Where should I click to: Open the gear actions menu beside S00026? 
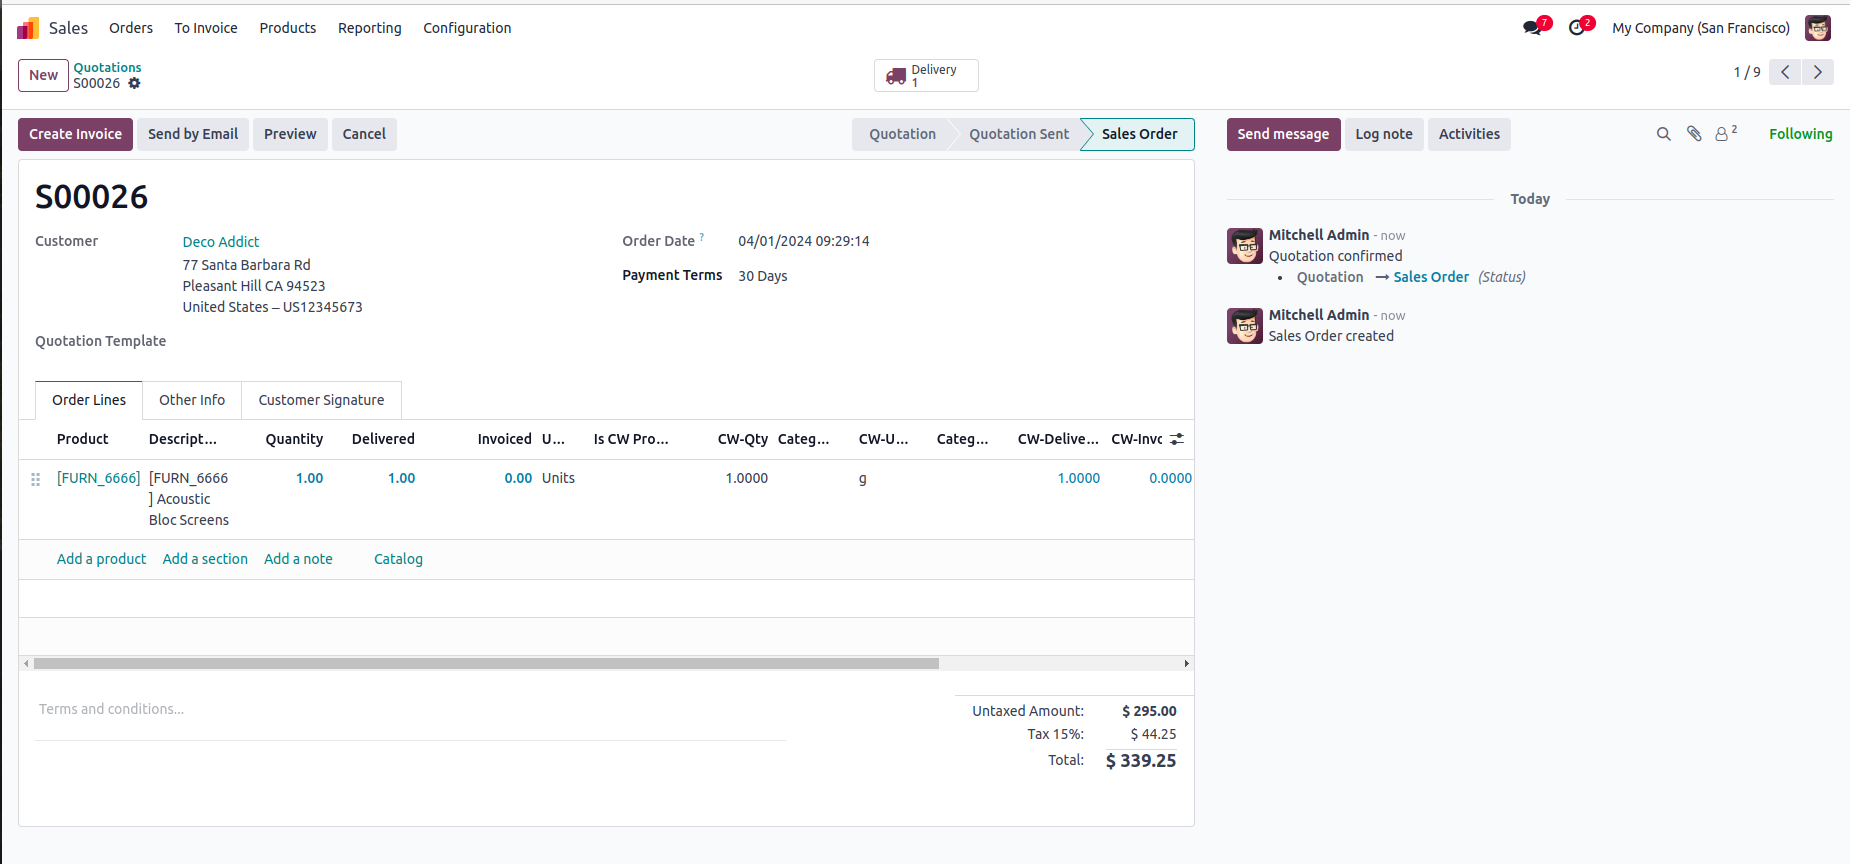(x=134, y=83)
